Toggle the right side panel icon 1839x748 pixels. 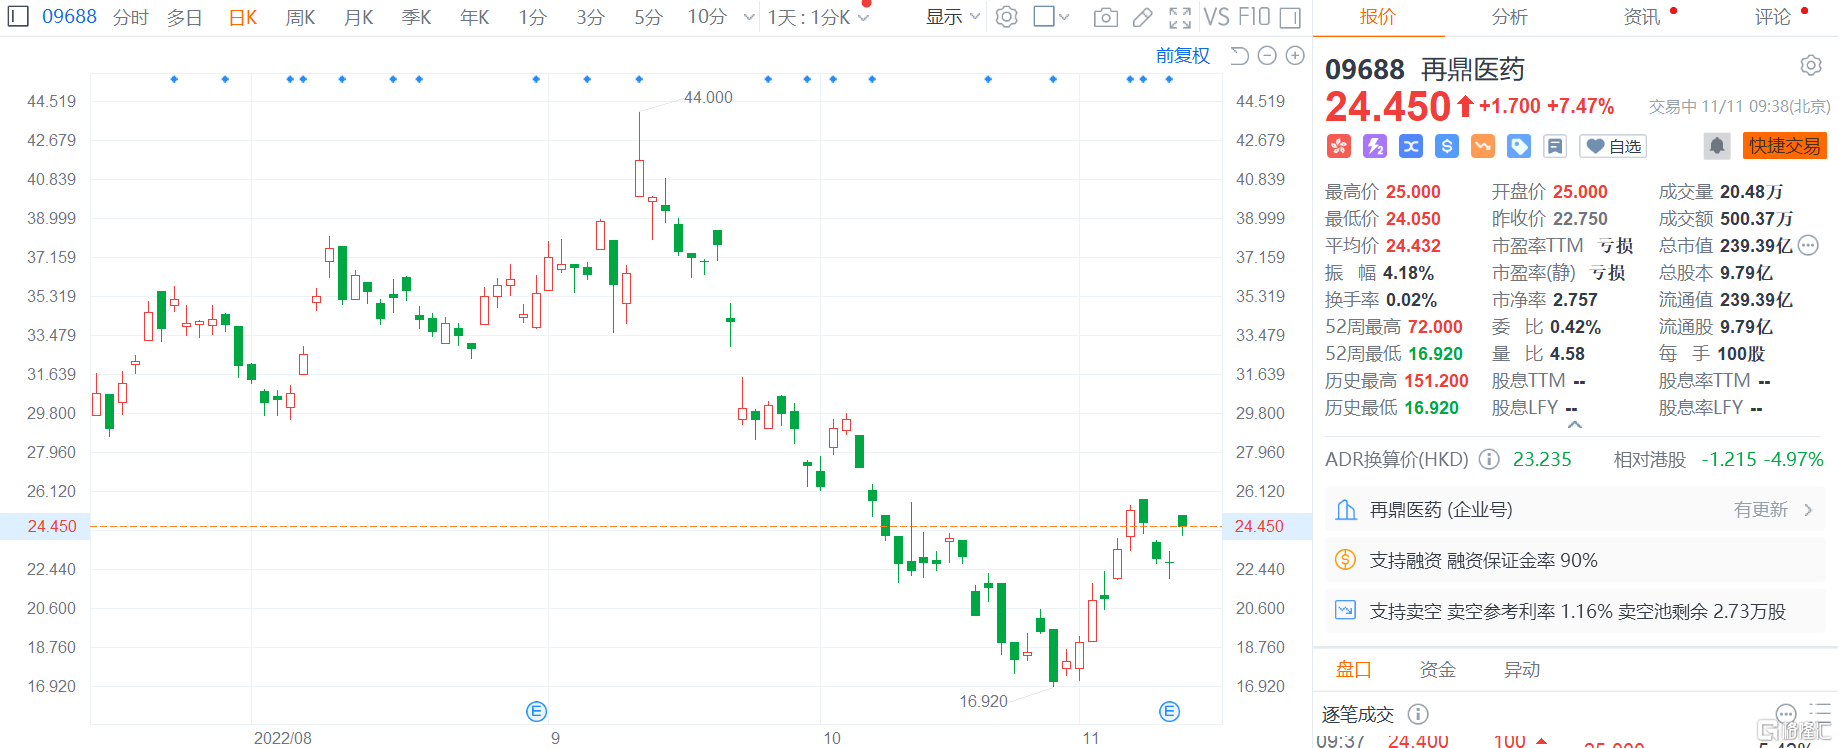1290,17
